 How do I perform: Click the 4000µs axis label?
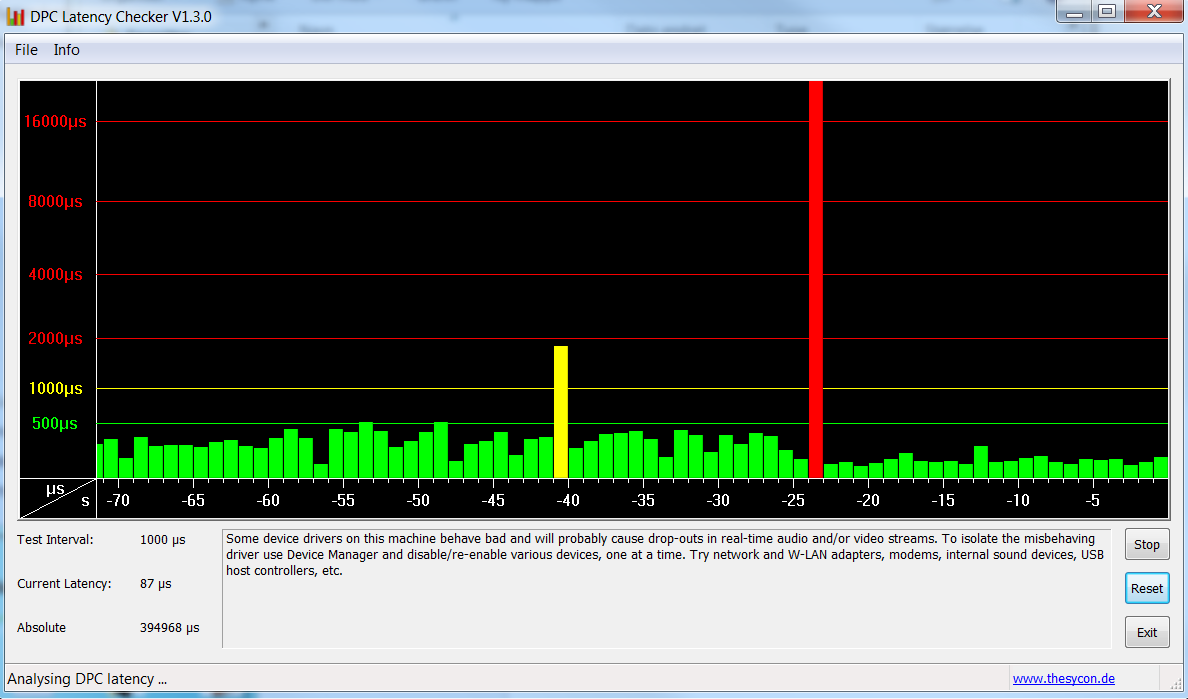[x=55, y=274]
